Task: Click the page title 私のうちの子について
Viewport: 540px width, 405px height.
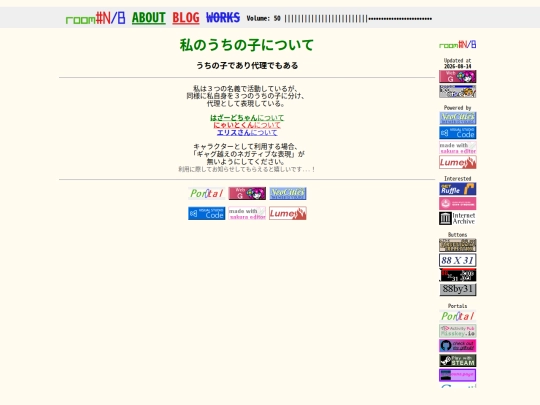Action: [247, 45]
